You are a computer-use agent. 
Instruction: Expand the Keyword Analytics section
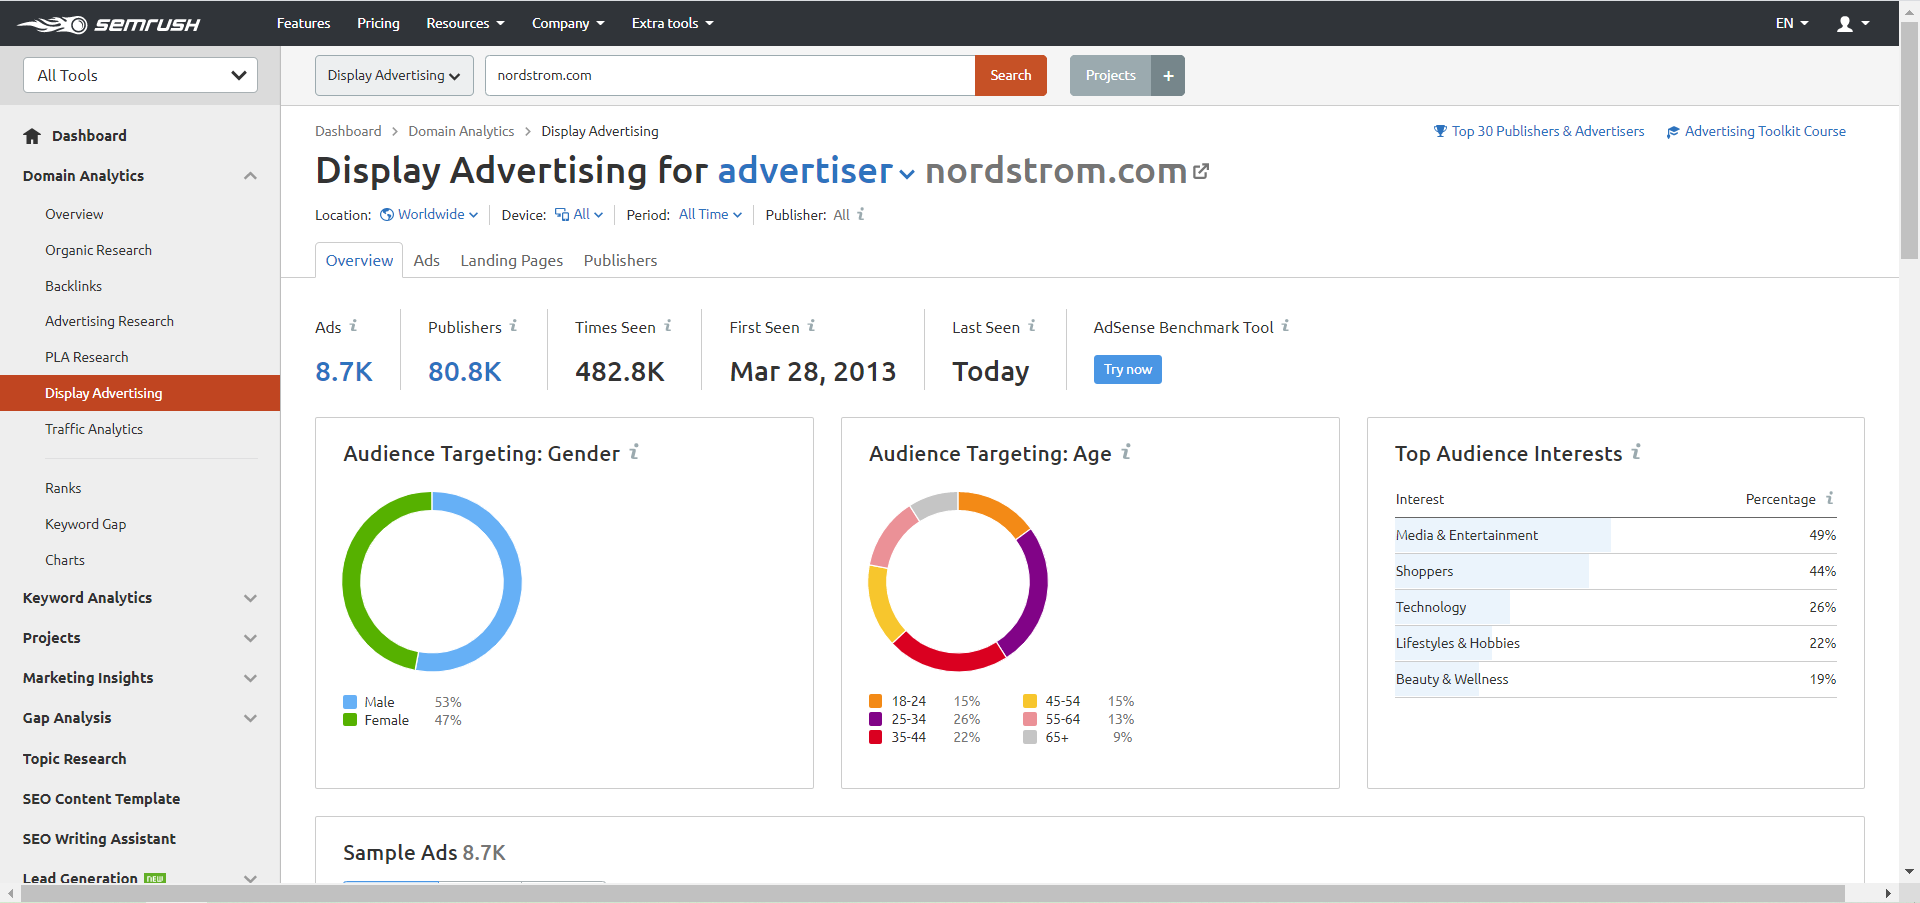tap(250, 598)
